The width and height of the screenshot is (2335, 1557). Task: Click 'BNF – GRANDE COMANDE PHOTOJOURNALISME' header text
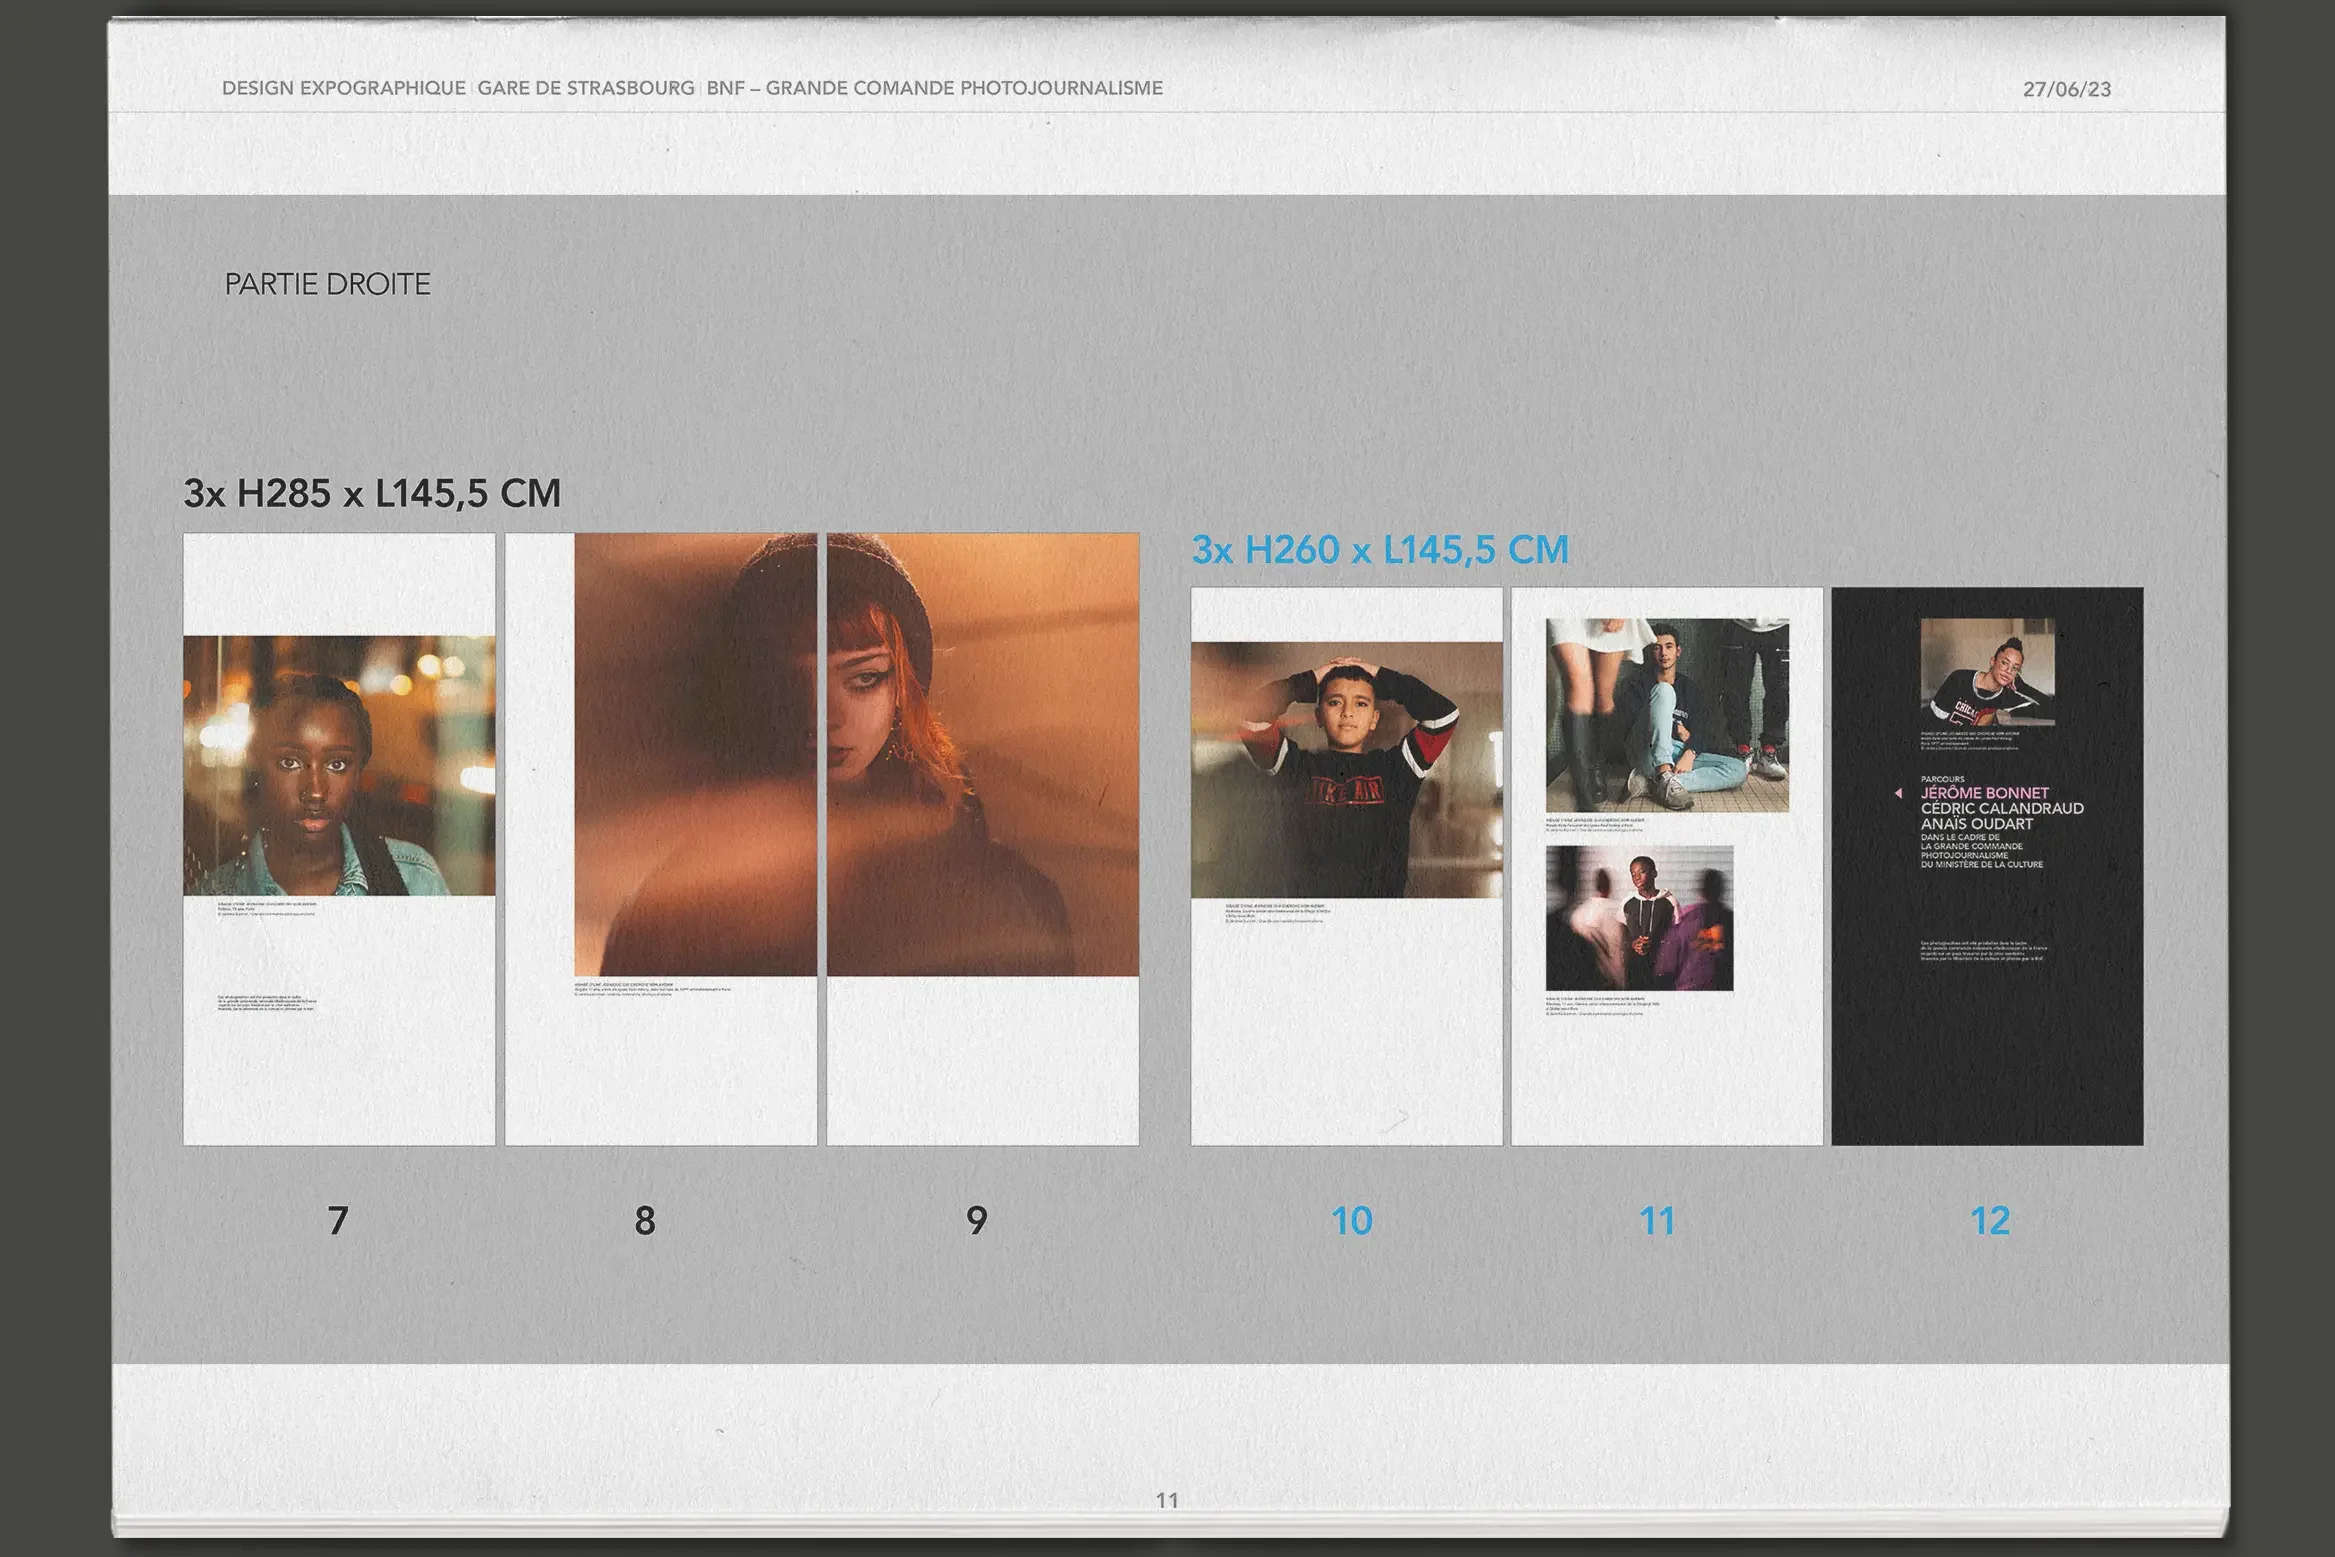(x=935, y=88)
